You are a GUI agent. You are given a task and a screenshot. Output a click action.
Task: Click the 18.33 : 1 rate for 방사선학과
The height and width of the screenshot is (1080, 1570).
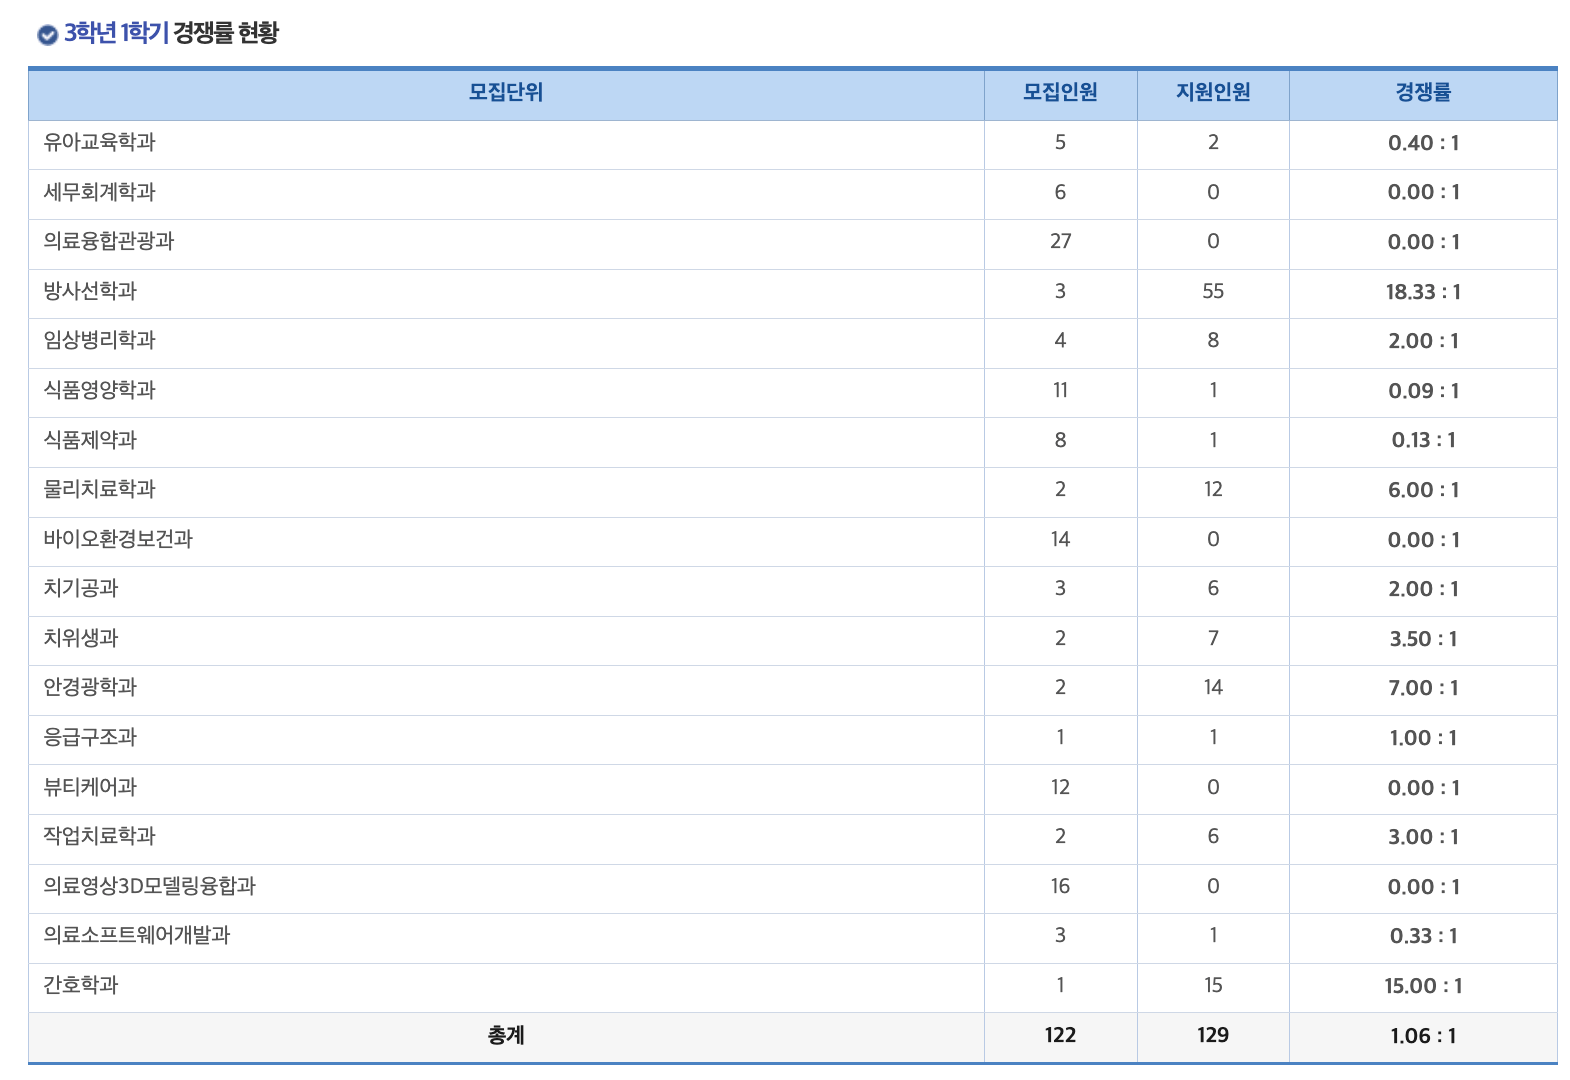click(x=1423, y=292)
